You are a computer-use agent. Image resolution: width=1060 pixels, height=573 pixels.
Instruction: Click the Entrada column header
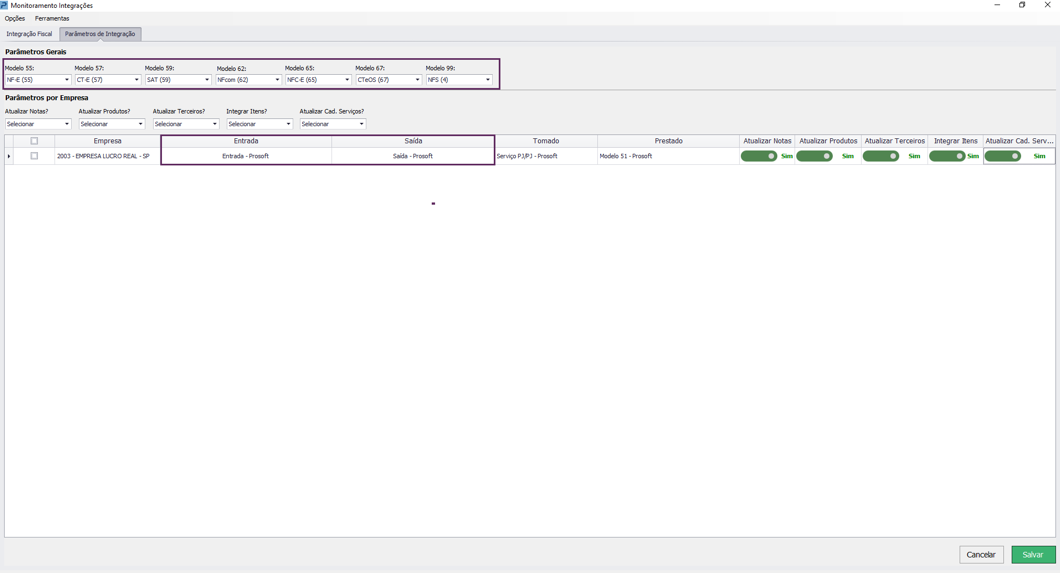(246, 141)
